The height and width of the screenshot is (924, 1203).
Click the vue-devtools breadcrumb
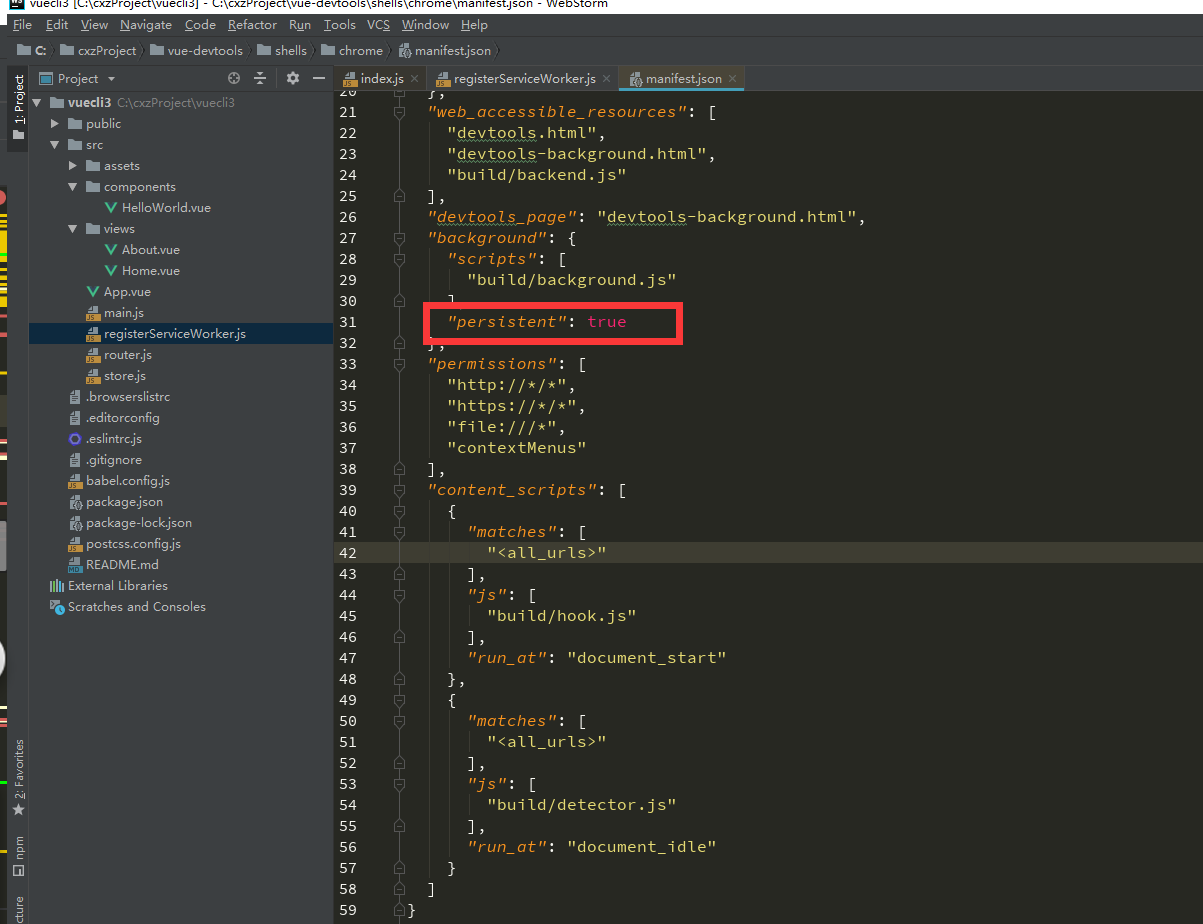pyautogui.click(x=198, y=50)
